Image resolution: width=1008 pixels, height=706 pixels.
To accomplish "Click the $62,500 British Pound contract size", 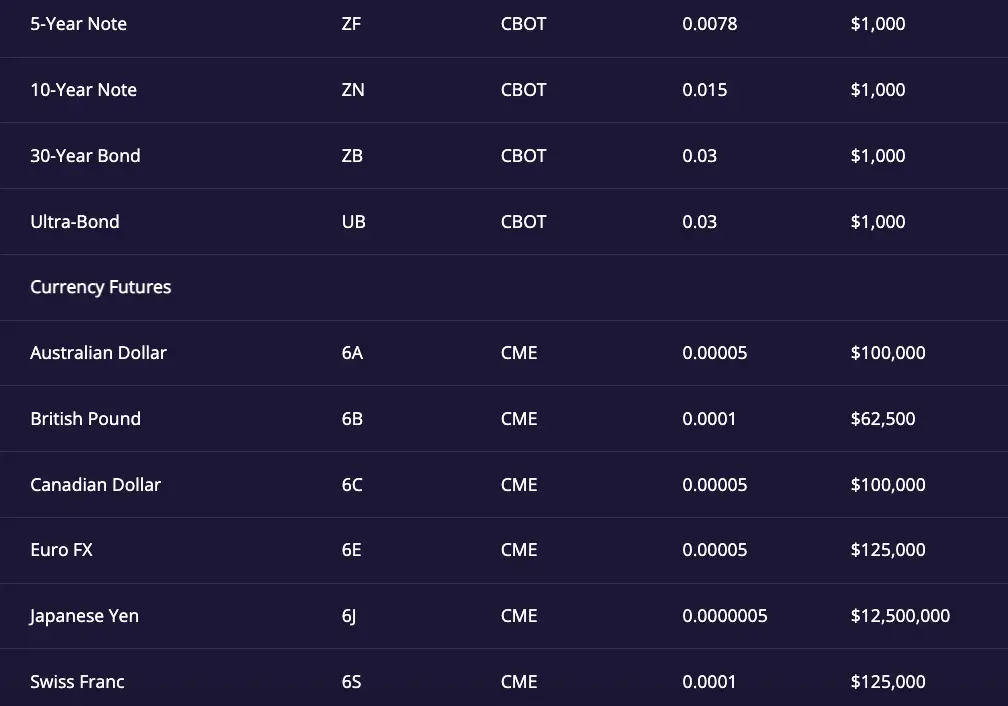I will [x=883, y=419].
